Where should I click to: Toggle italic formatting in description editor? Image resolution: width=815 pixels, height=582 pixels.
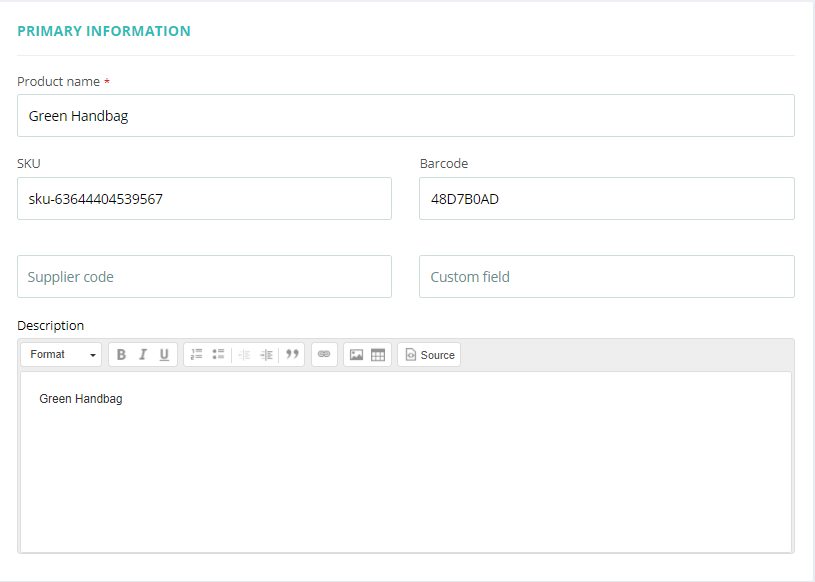(x=142, y=354)
